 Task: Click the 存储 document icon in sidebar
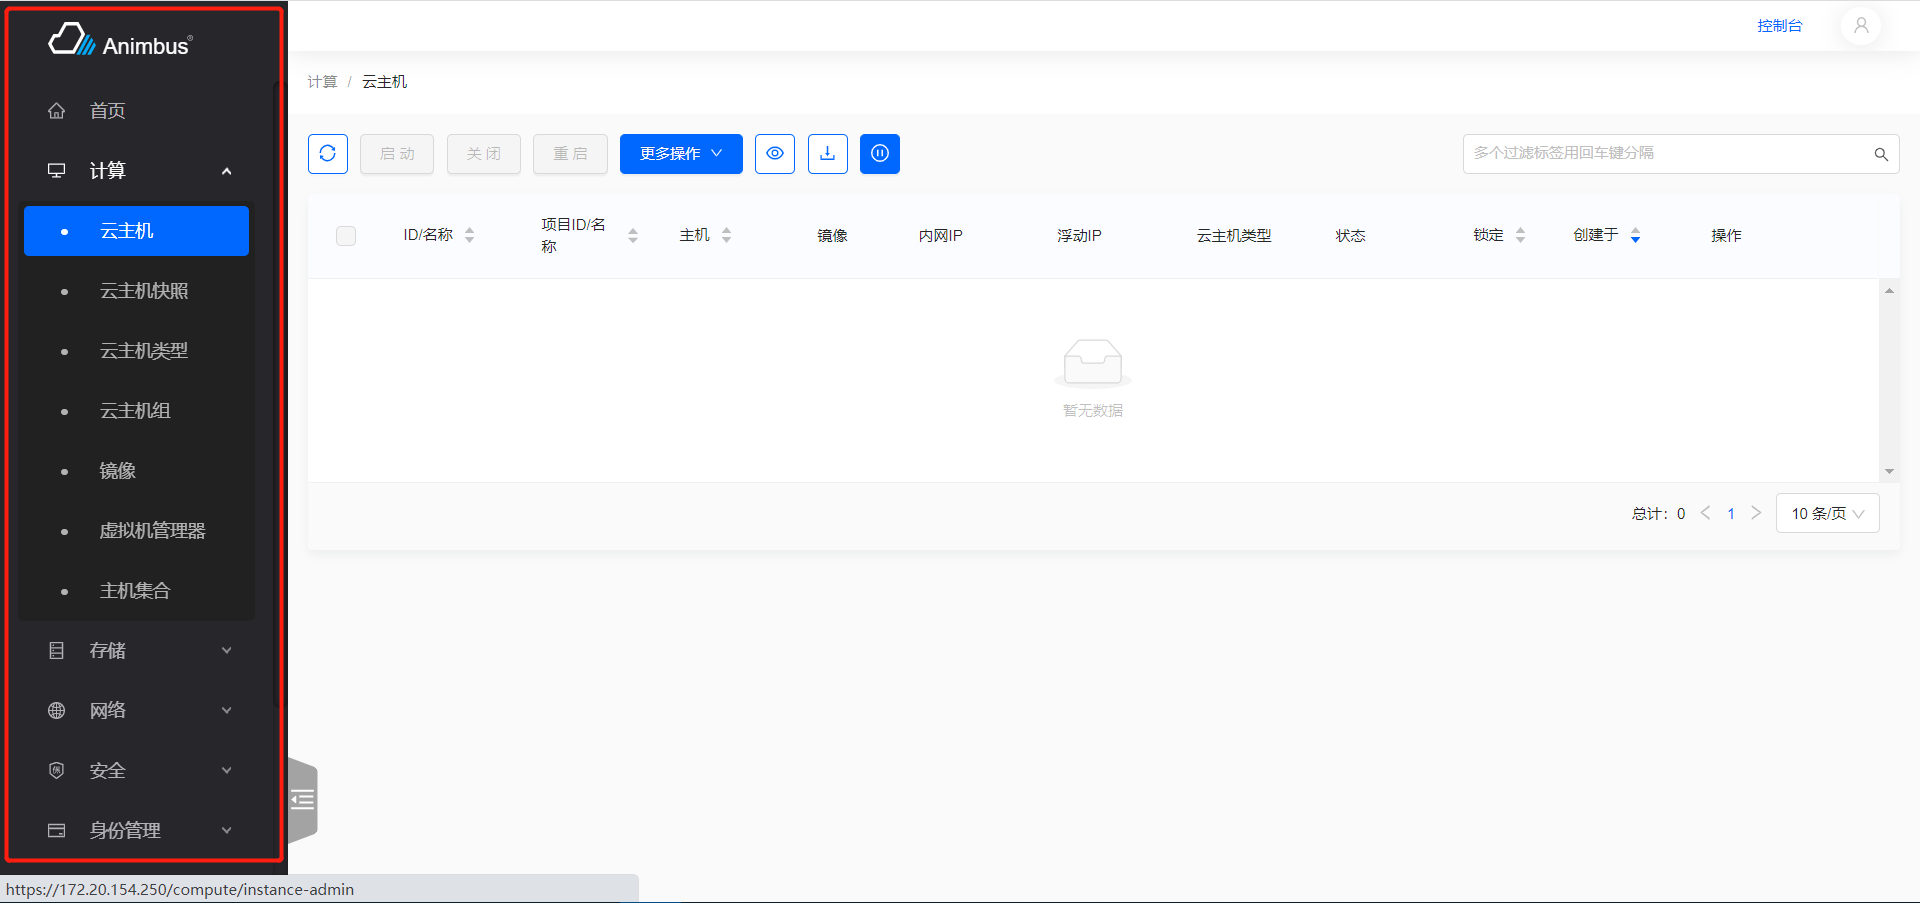click(x=56, y=650)
